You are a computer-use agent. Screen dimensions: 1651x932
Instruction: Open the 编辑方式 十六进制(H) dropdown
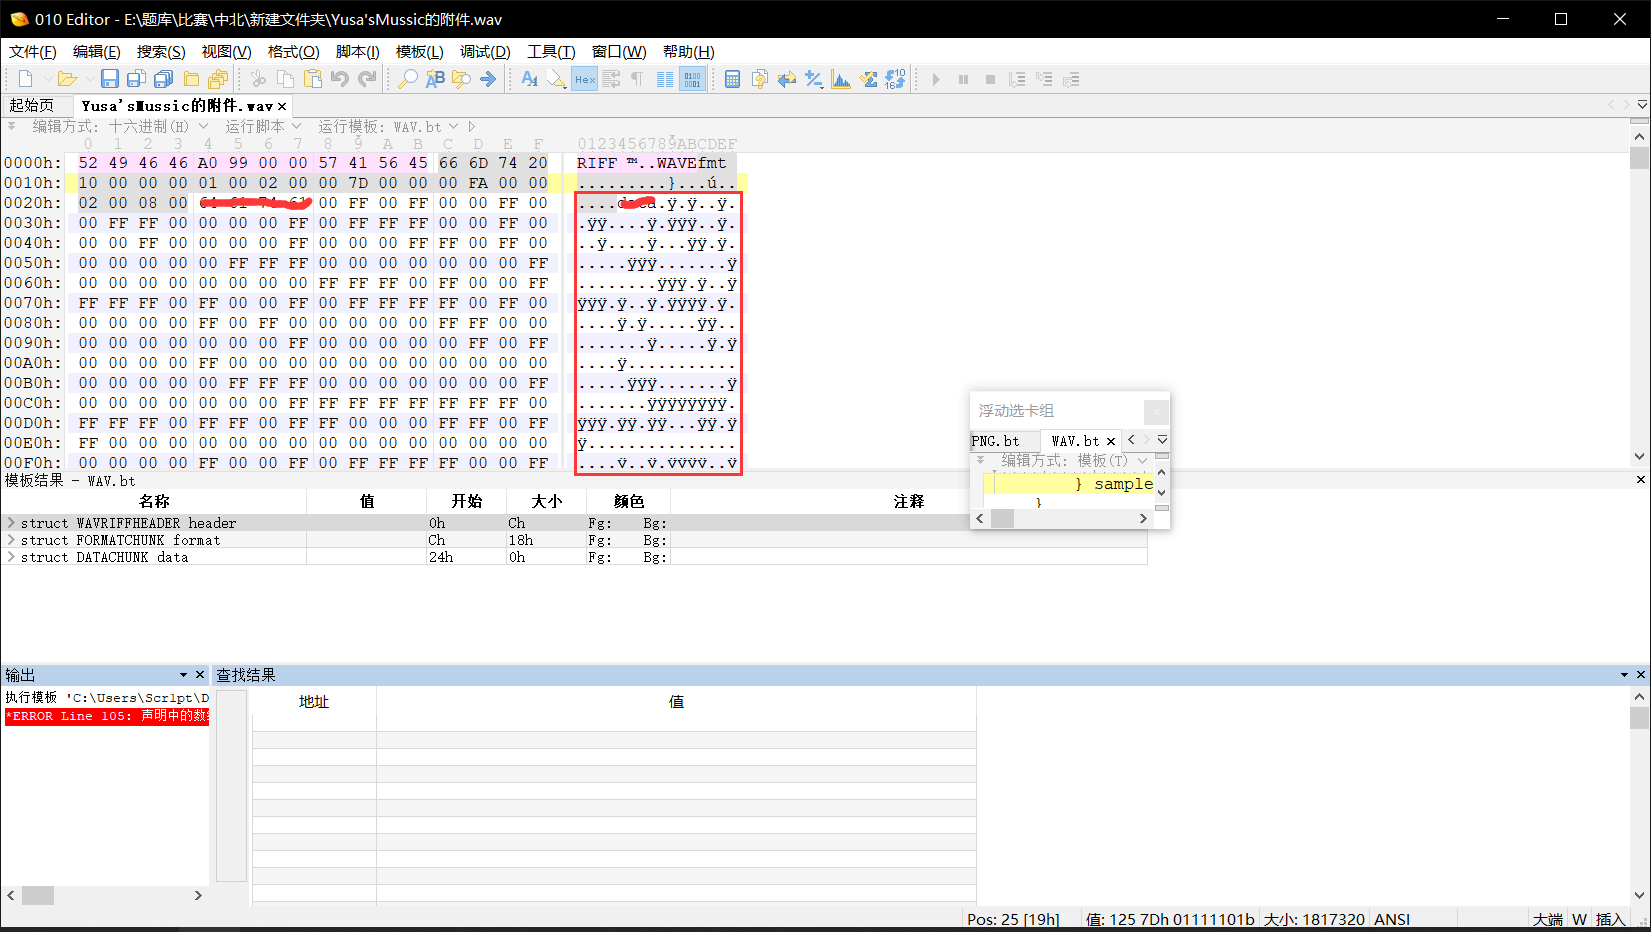click(120, 126)
